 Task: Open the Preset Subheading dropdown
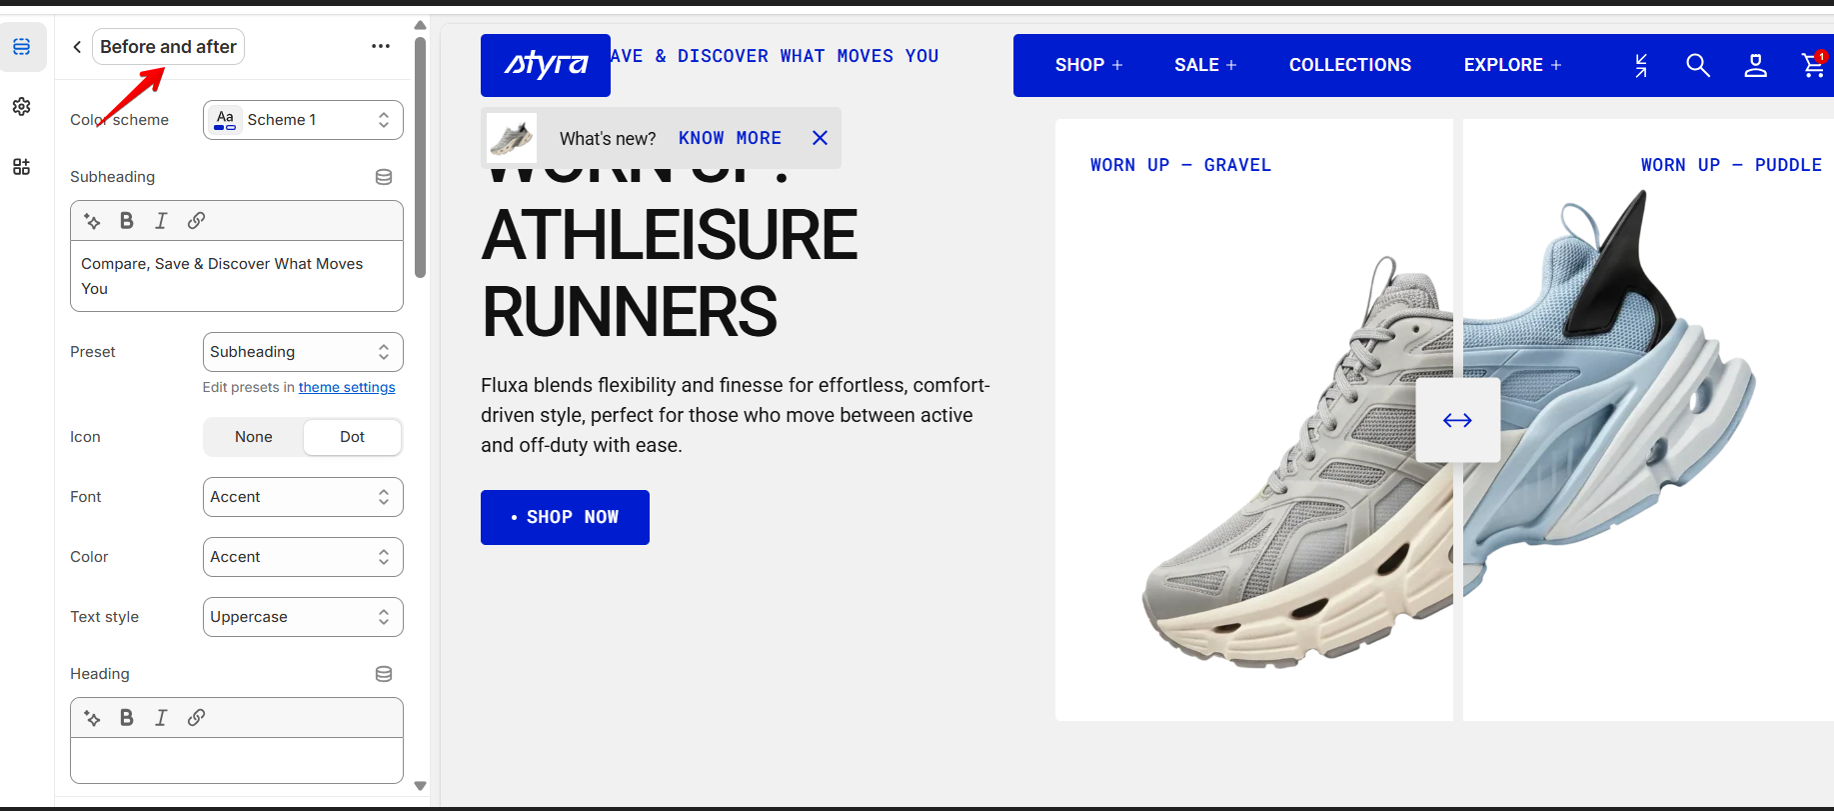coord(303,352)
